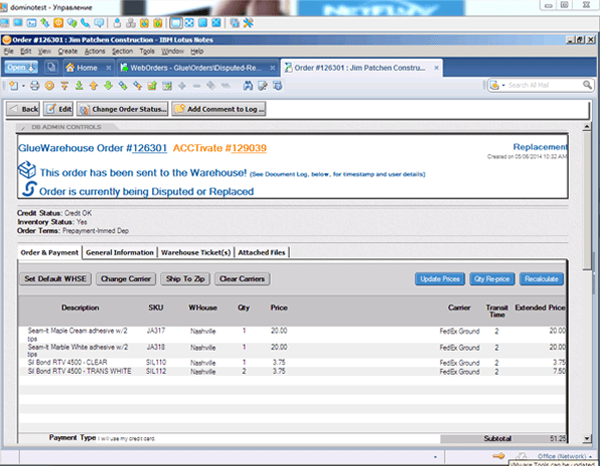Open the Section menu
This screenshot has width=600, height=466.
point(122,51)
